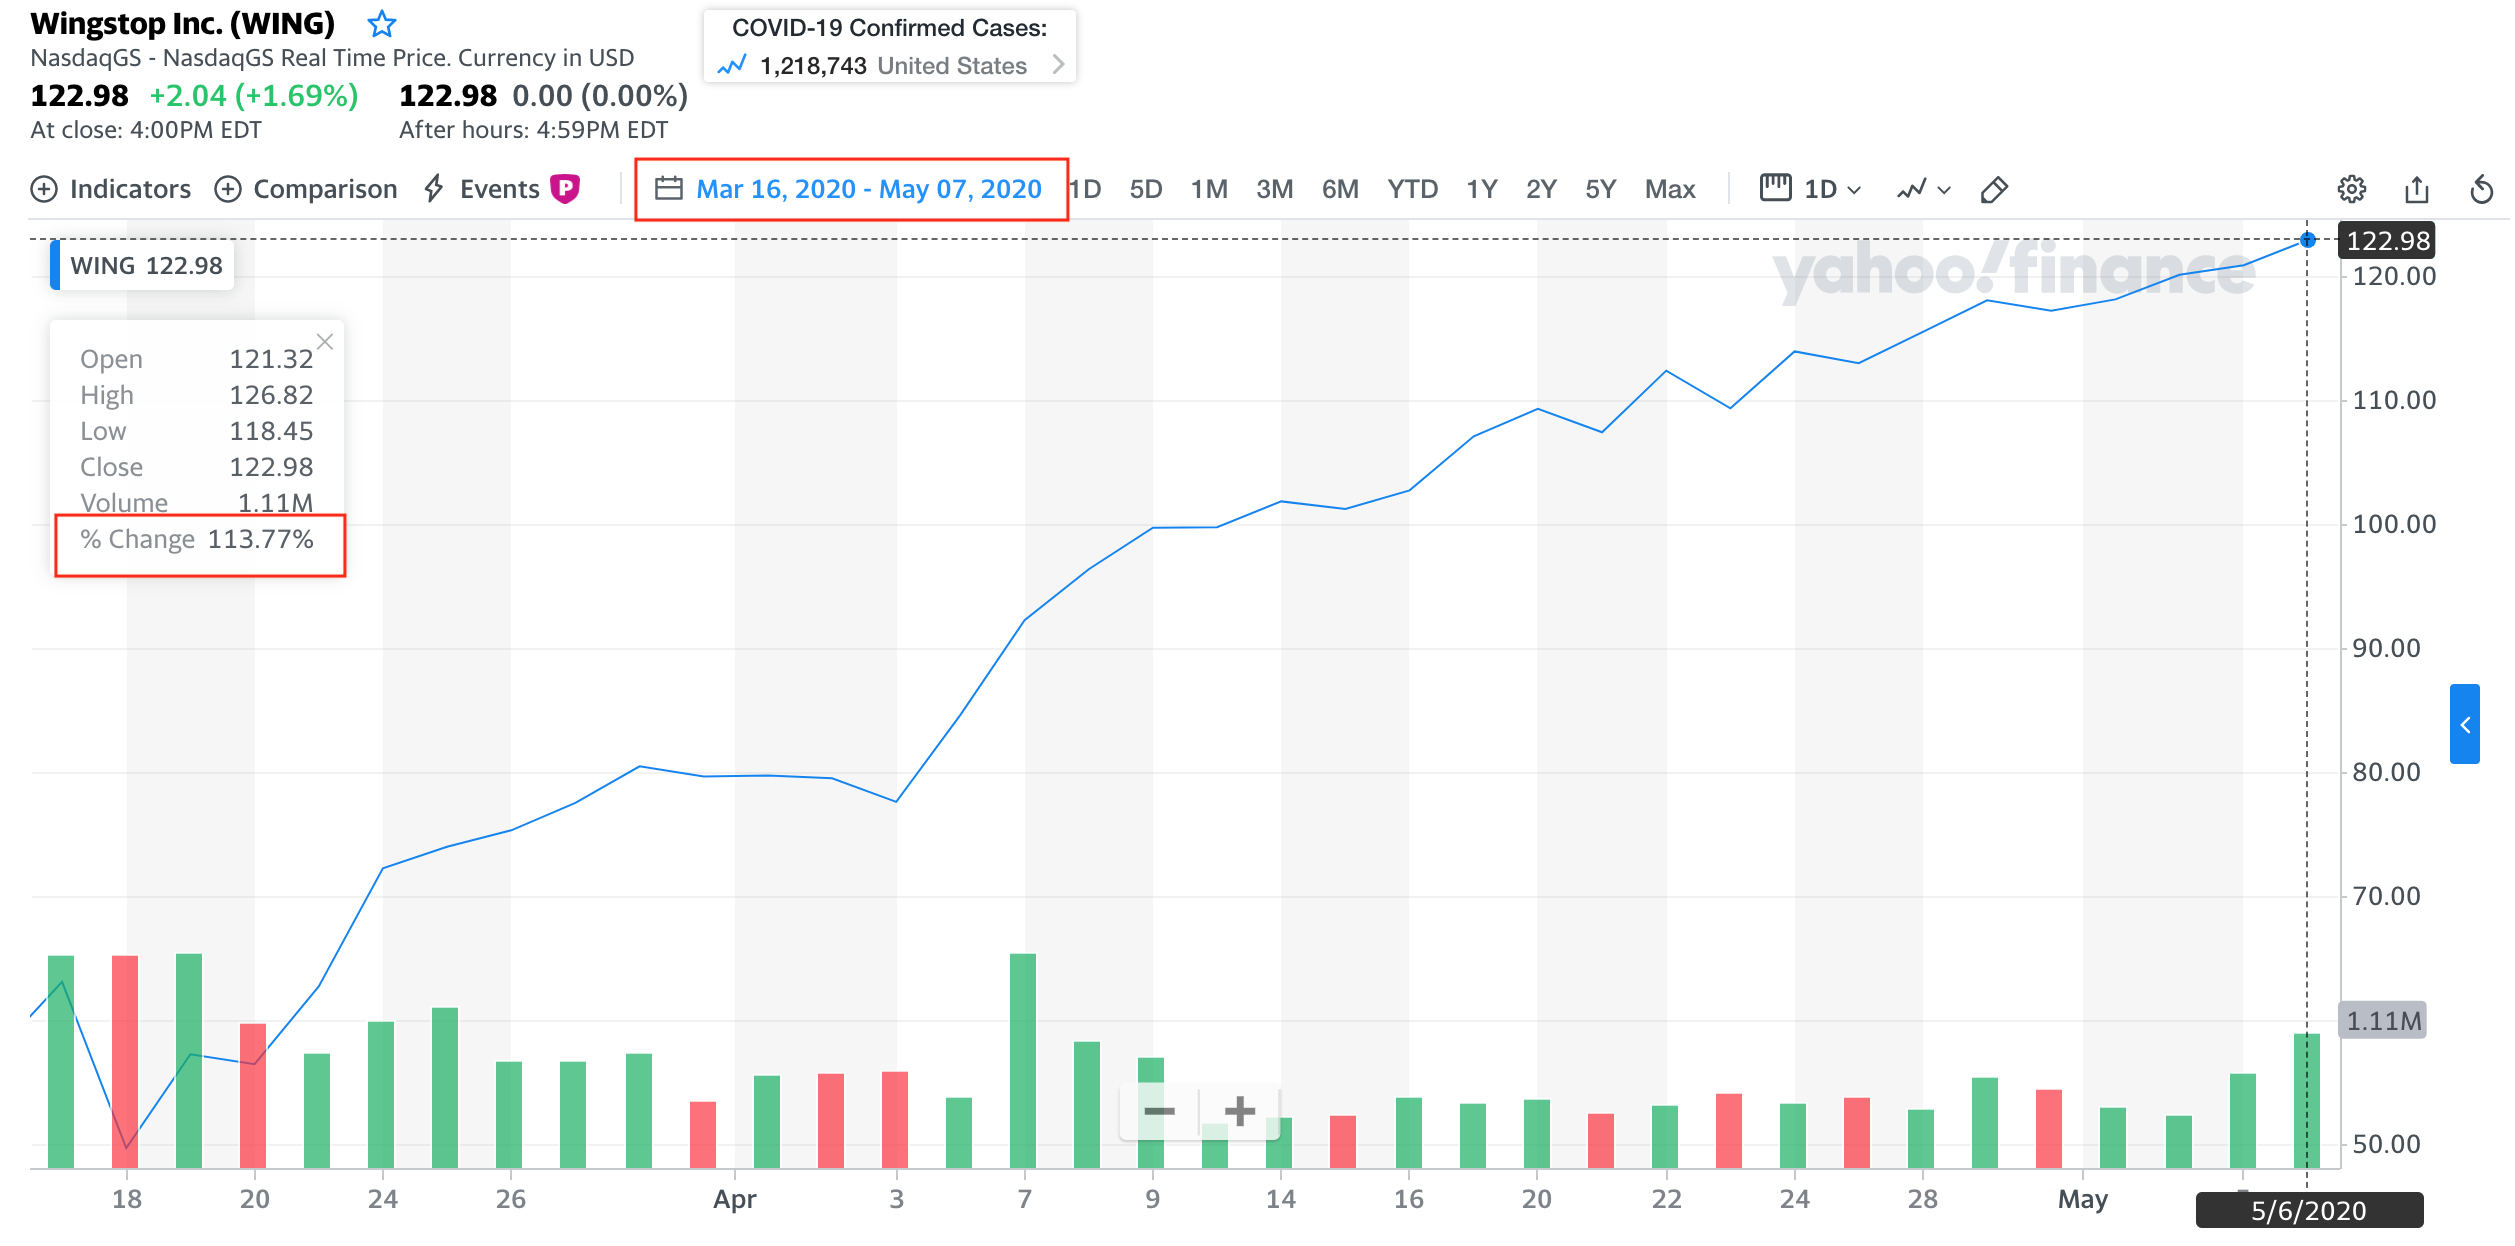The width and height of the screenshot is (2515, 1246).
Task: Click the COVID trend line icon
Action: 732,66
